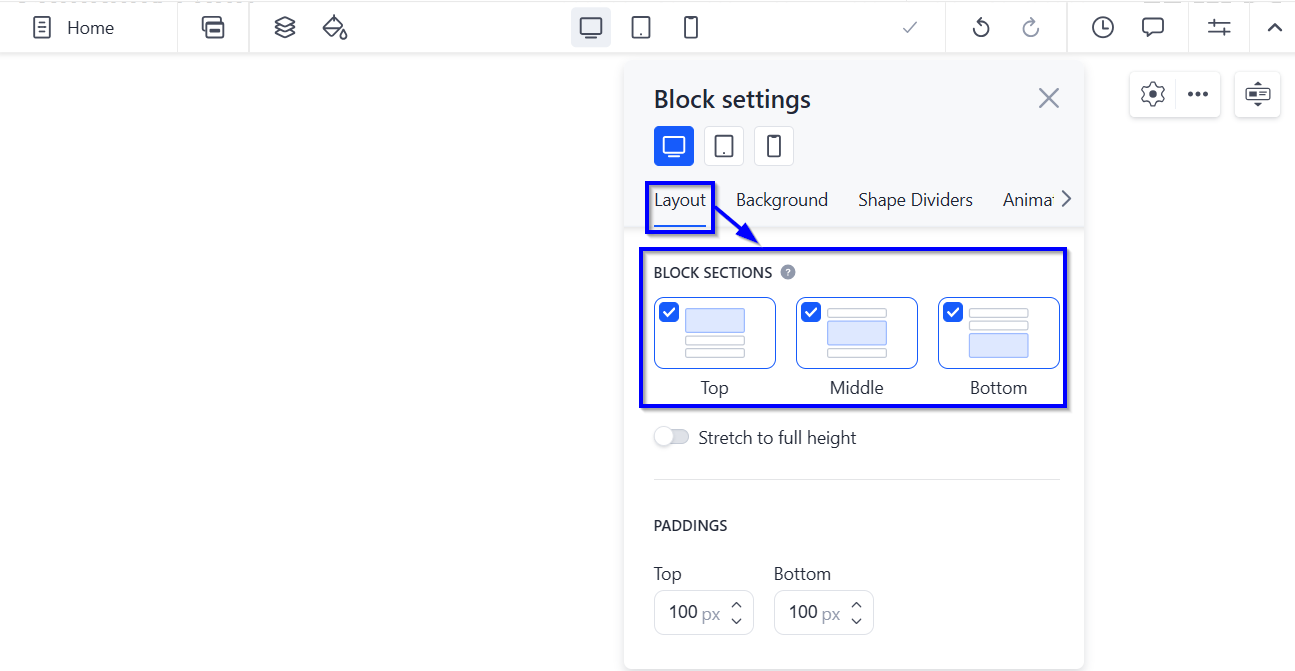Switch to the Shape Dividers tab
This screenshot has width=1295, height=671.
pos(915,200)
